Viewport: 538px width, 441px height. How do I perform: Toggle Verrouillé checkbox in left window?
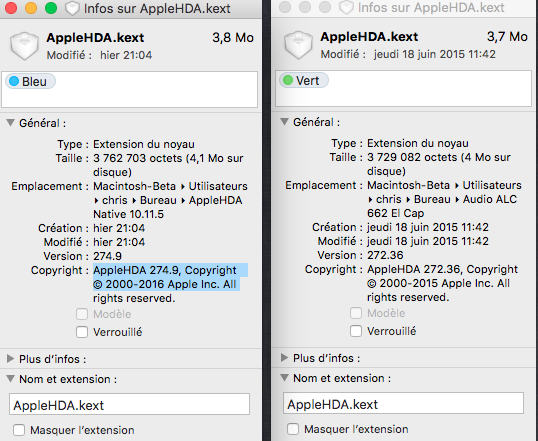(82, 332)
